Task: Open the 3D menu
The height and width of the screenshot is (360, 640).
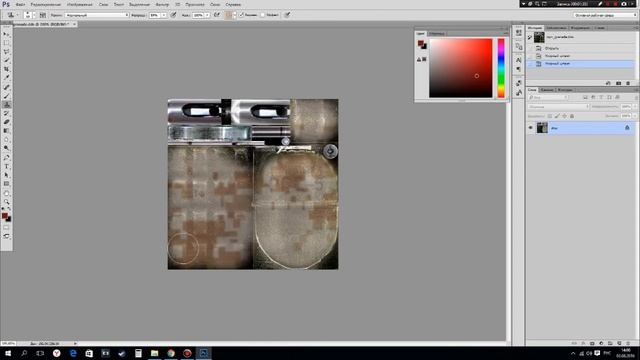Action: 178,4
